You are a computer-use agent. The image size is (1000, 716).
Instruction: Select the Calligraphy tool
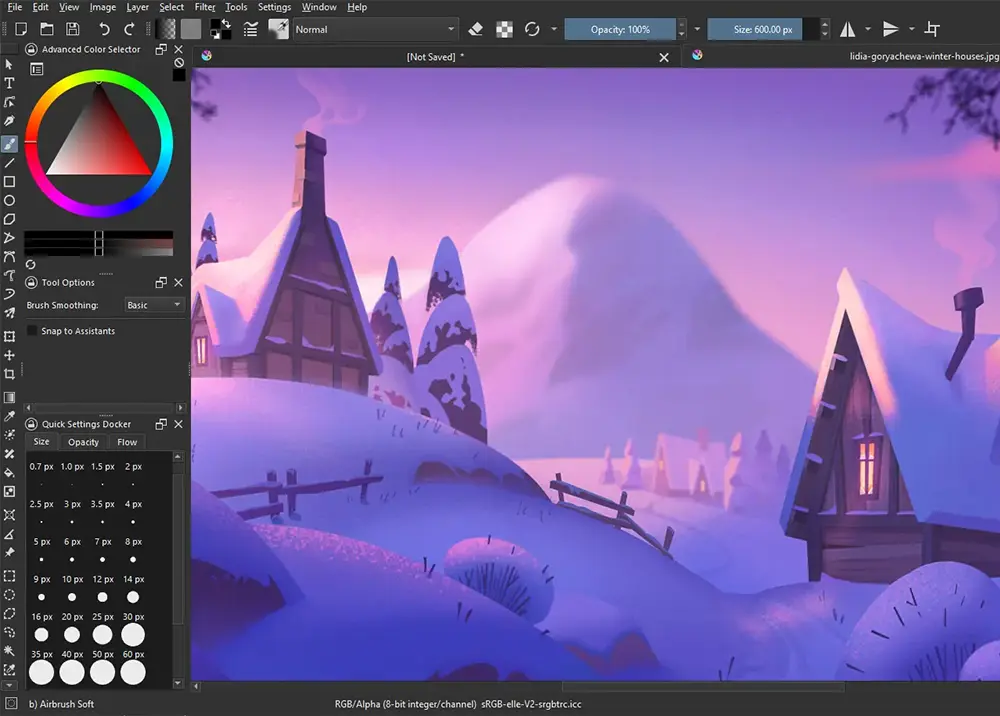9,121
